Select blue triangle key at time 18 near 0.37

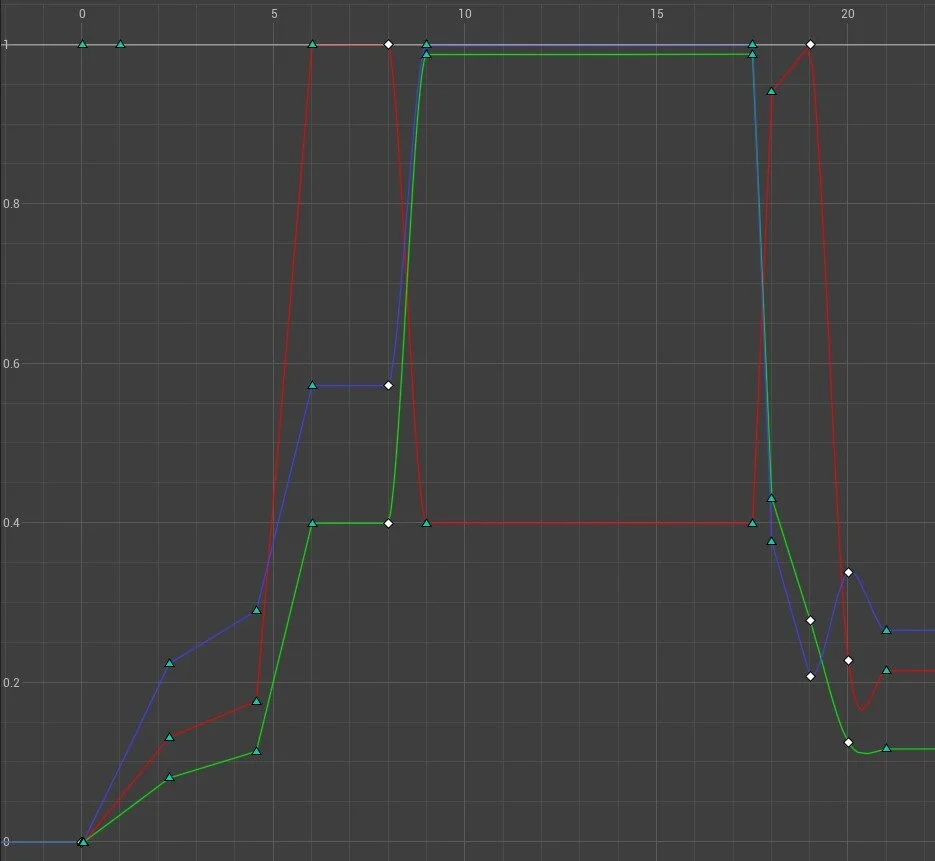pos(772,541)
